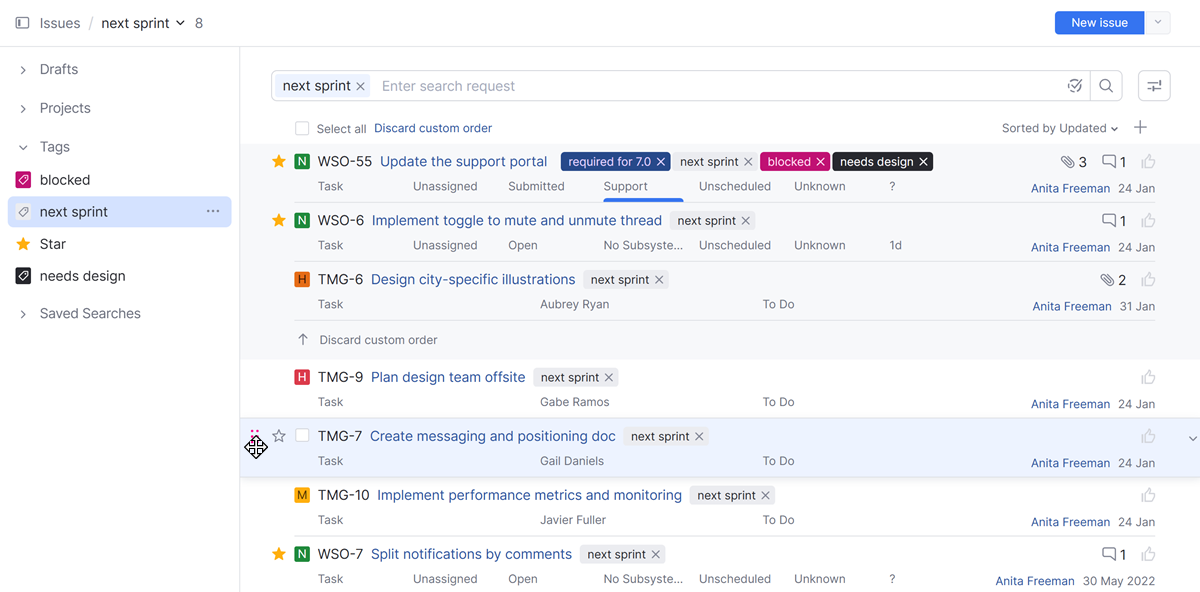Collapse the left sidebar using the panel icon
The width and height of the screenshot is (1200, 592).
click(21, 22)
